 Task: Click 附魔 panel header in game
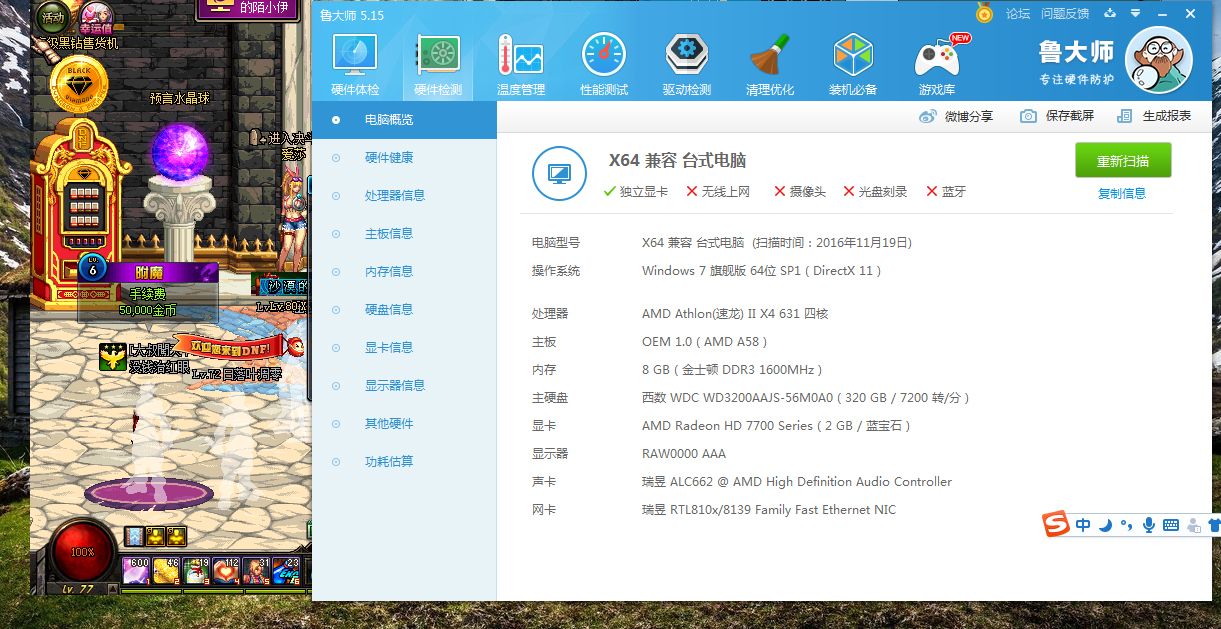149,272
